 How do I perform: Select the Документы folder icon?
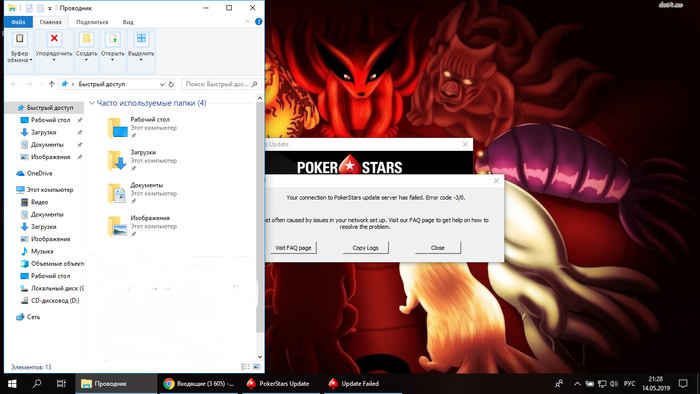117,194
